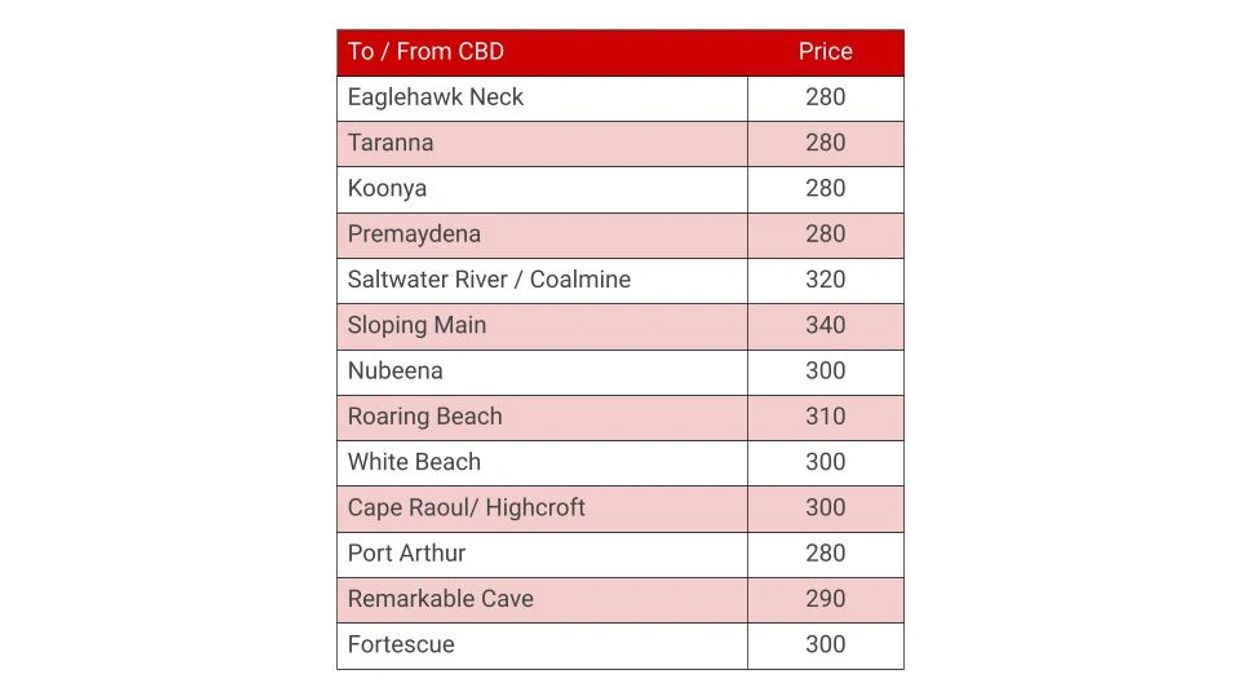Click the Premaydena destination cell
Viewport: 1240px width, 698px height.
(414, 234)
